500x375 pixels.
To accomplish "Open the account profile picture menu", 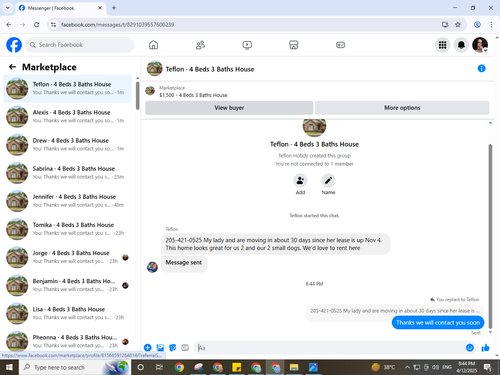I will tap(480, 45).
